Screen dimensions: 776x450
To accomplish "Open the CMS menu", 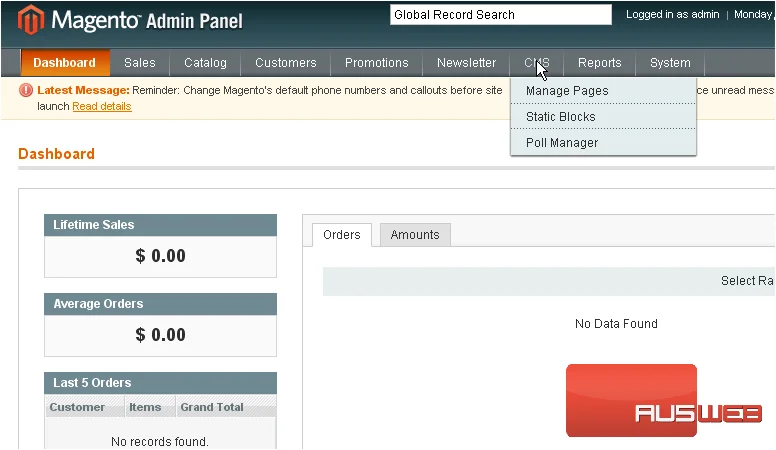I will click(x=537, y=63).
